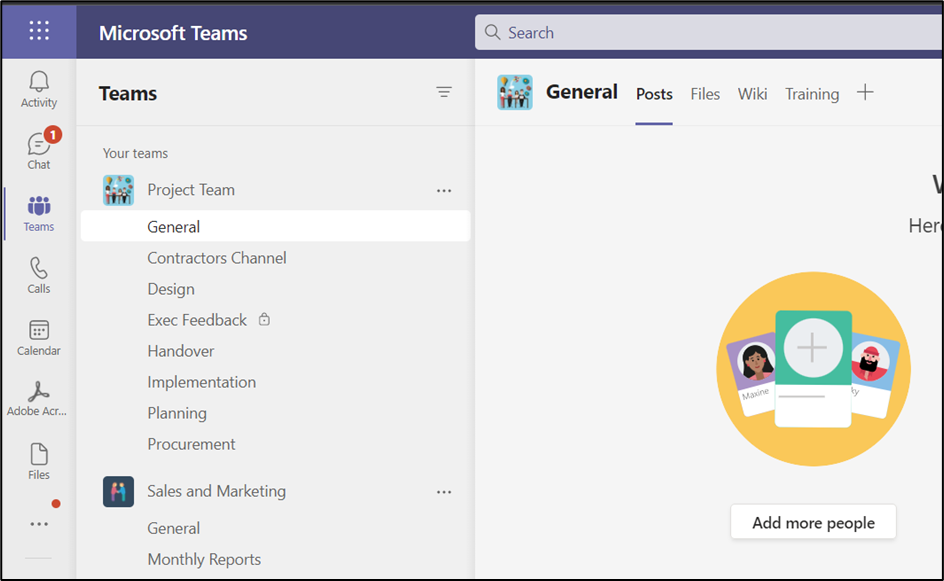Click the Project Team avatar icon
This screenshot has height=581, width=944.
(118, 190)
